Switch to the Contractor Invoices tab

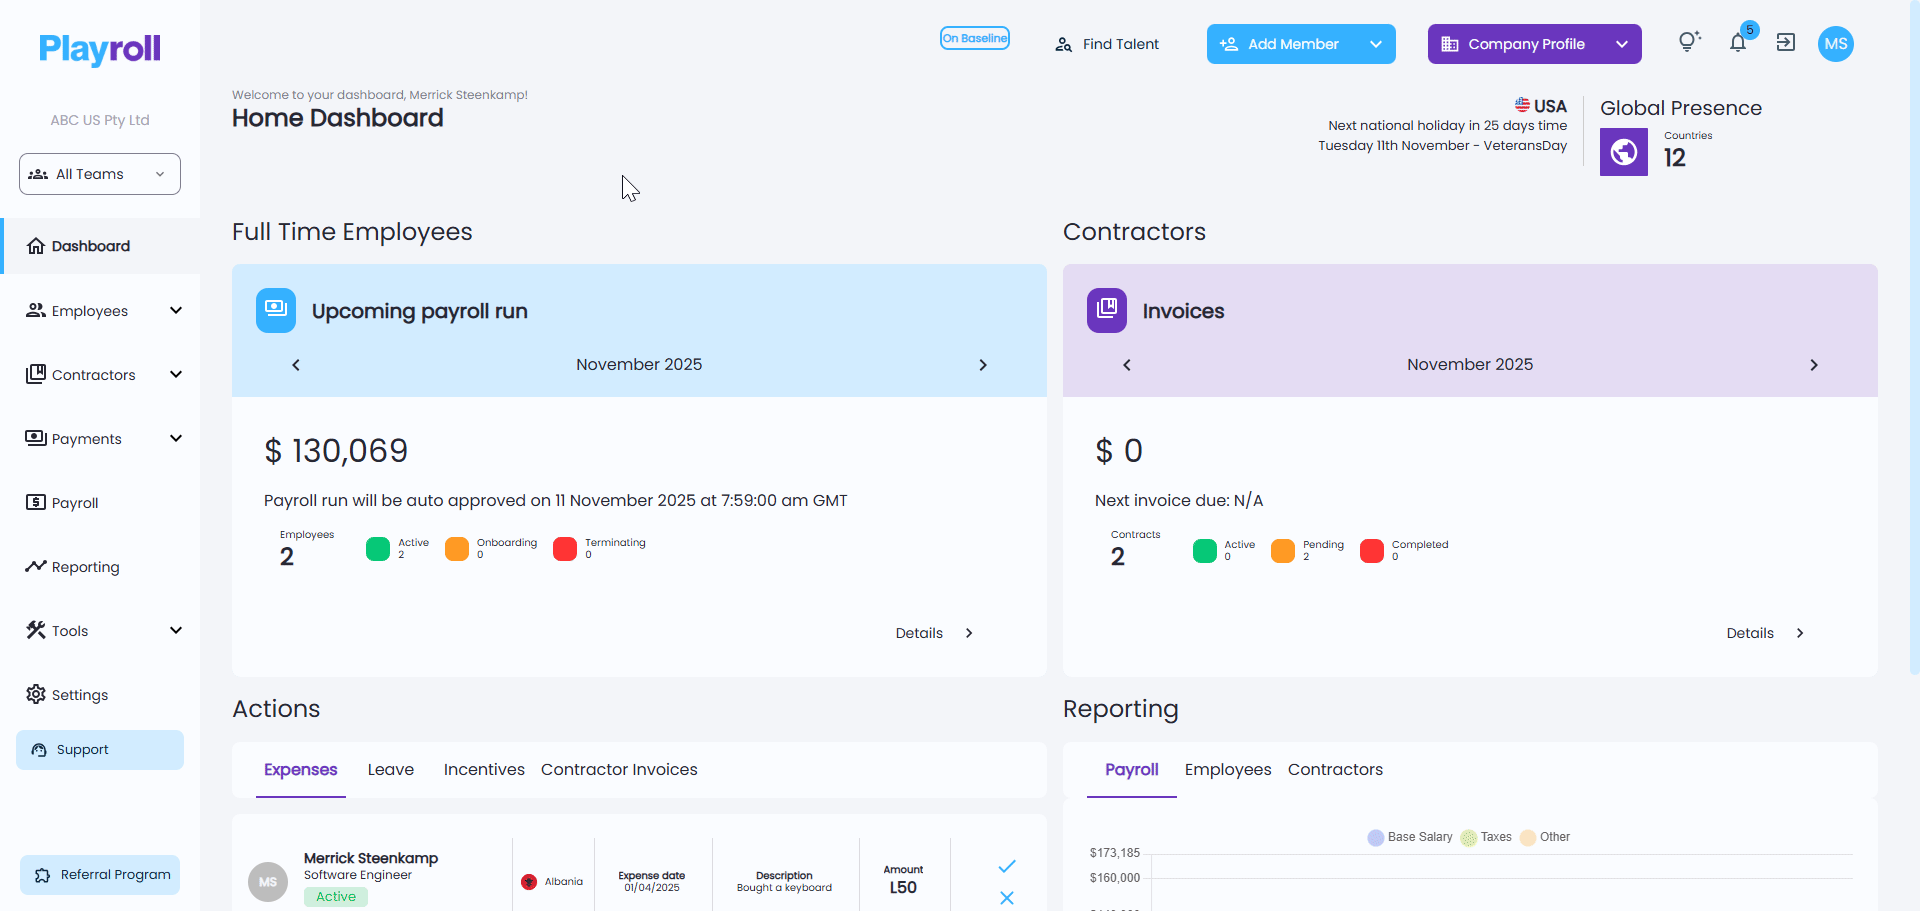point(619,769)
